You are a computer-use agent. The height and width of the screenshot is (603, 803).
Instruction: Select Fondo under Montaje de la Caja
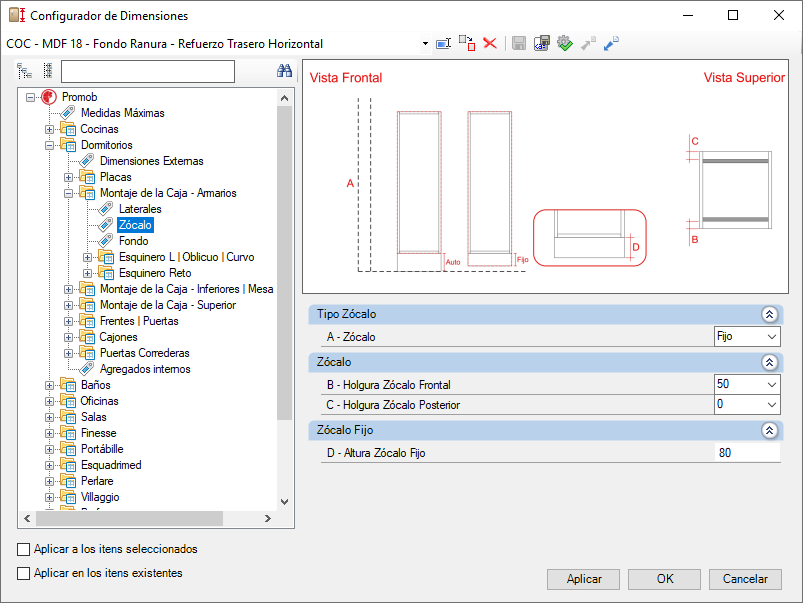(x=134, y=241)
